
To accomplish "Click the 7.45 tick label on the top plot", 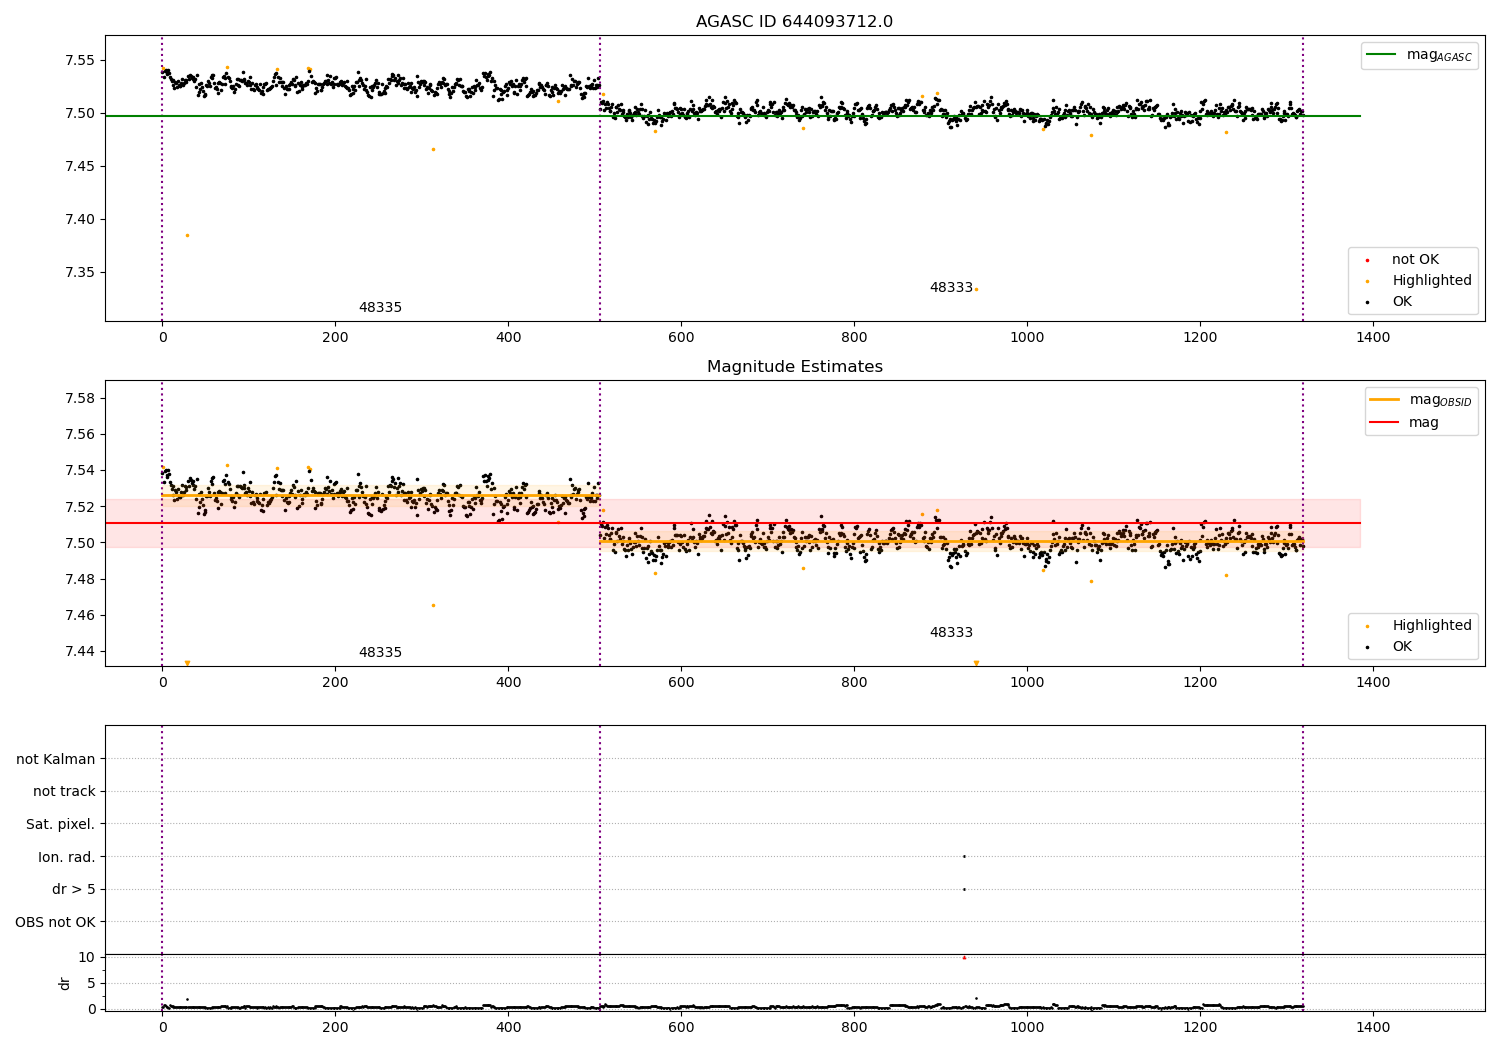I will click(x=78, y=167).
